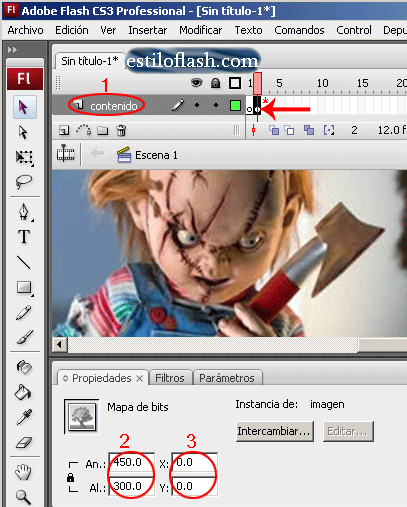Select the Eyedropper tool
The width and height of the screenshot is (407, 507).
(24, 417)
